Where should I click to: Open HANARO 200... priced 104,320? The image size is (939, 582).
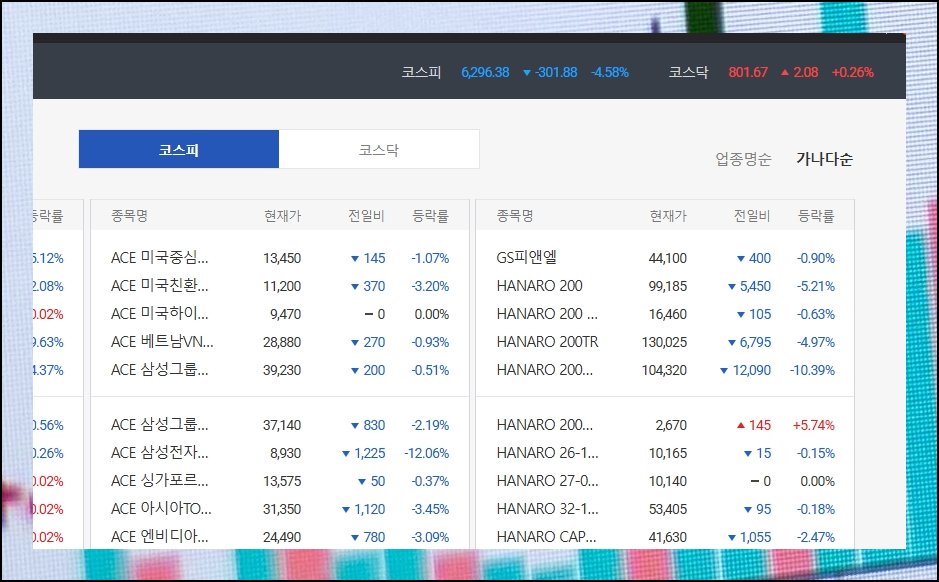(x=544, y=370)
